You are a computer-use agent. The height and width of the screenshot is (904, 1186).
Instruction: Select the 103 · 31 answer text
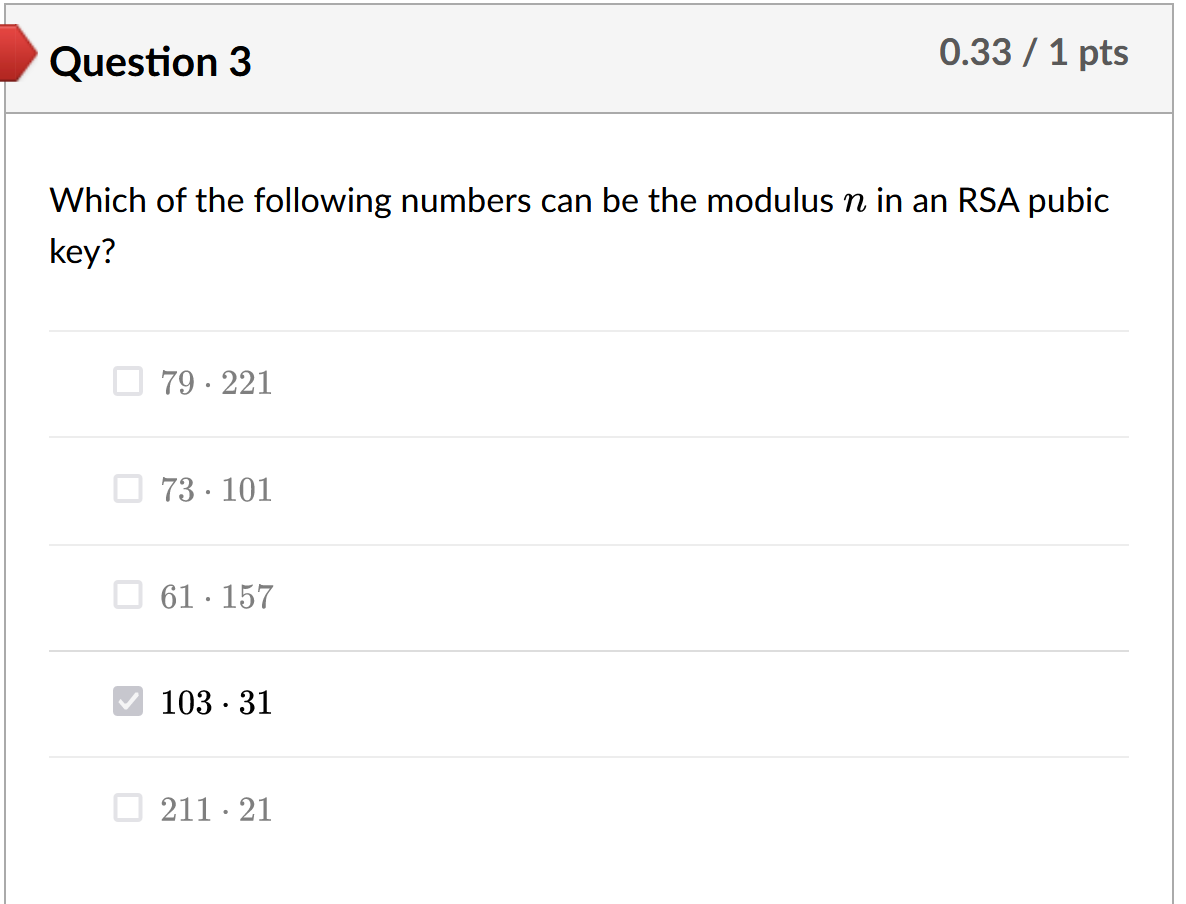pyautogui.click(x=216, y=701)
